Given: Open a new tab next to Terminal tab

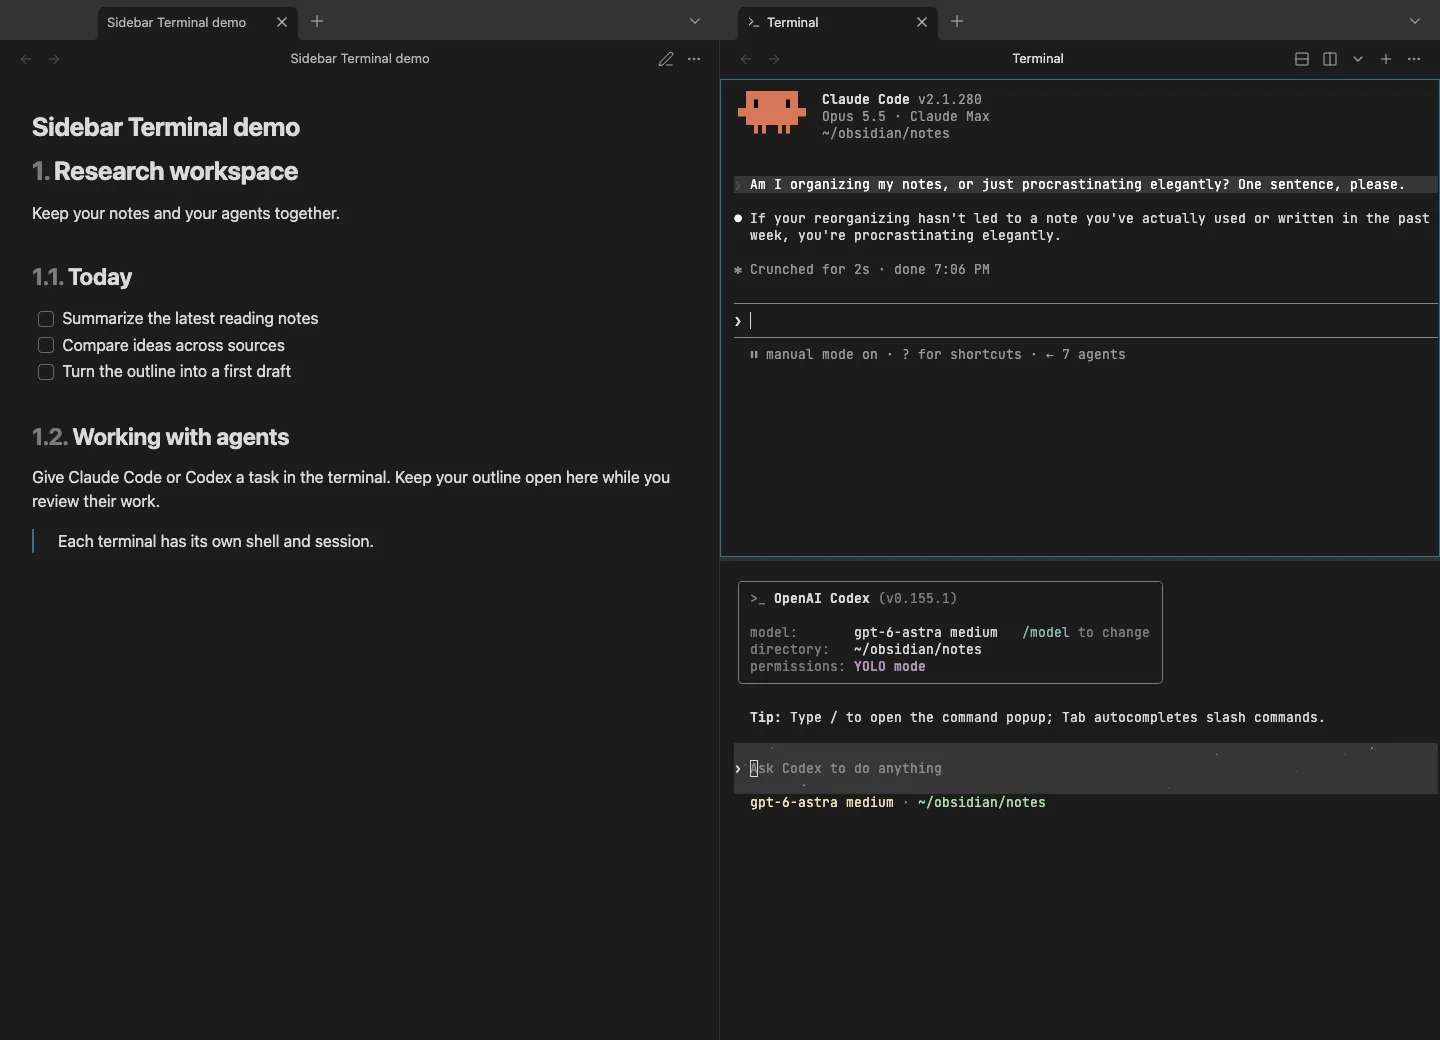Looking at the screenshot, I should click(957, 21).
